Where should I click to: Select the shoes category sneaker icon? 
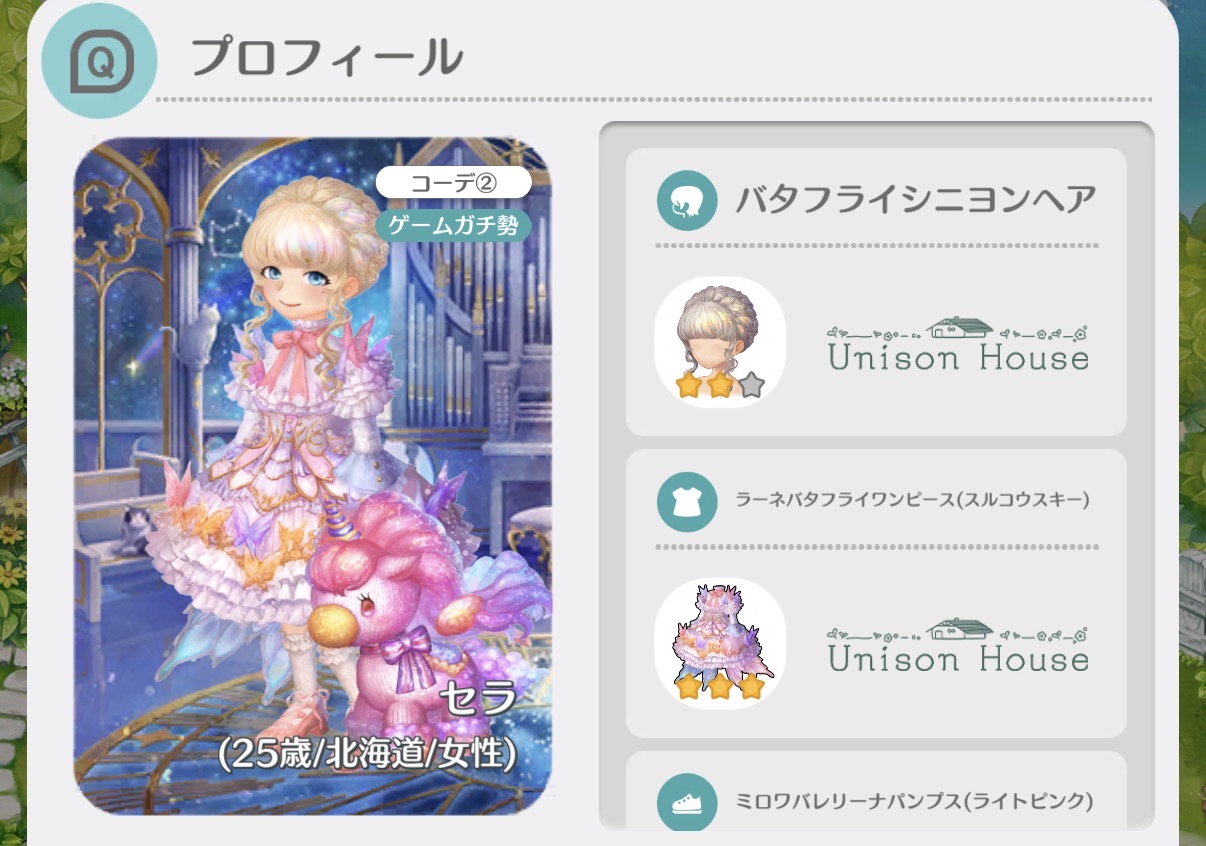[x=687, y=803]
